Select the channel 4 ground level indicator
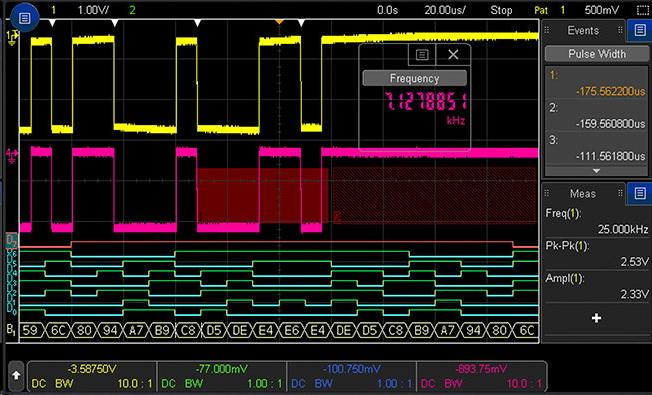Image resolution: width=652 pixels, height=395 pixels. point(11,156)
